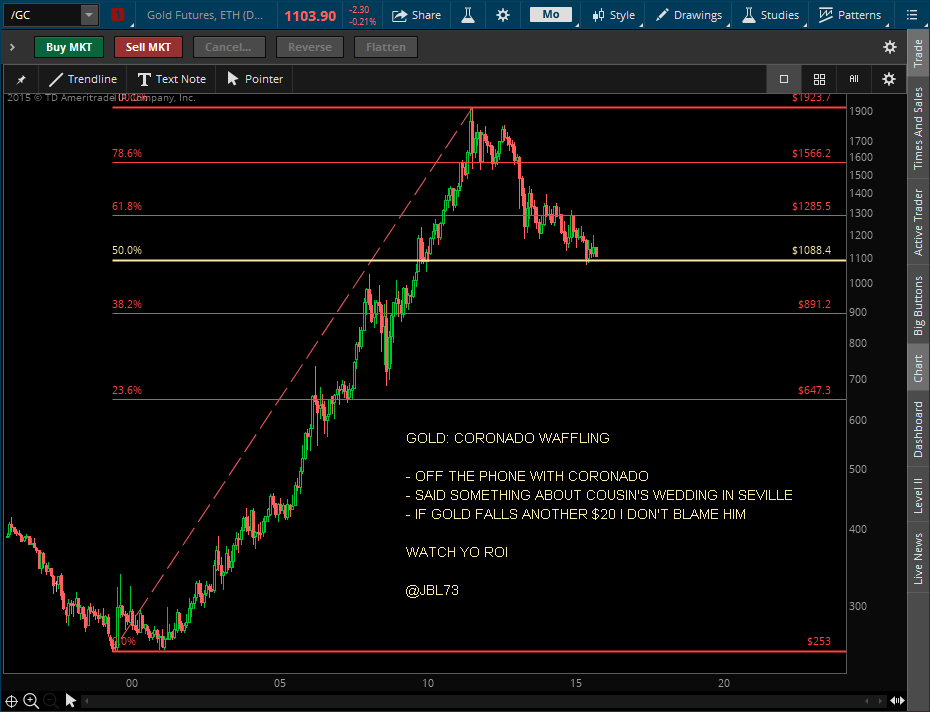Click the @JBL73 text in the note

tap(432, 590)
